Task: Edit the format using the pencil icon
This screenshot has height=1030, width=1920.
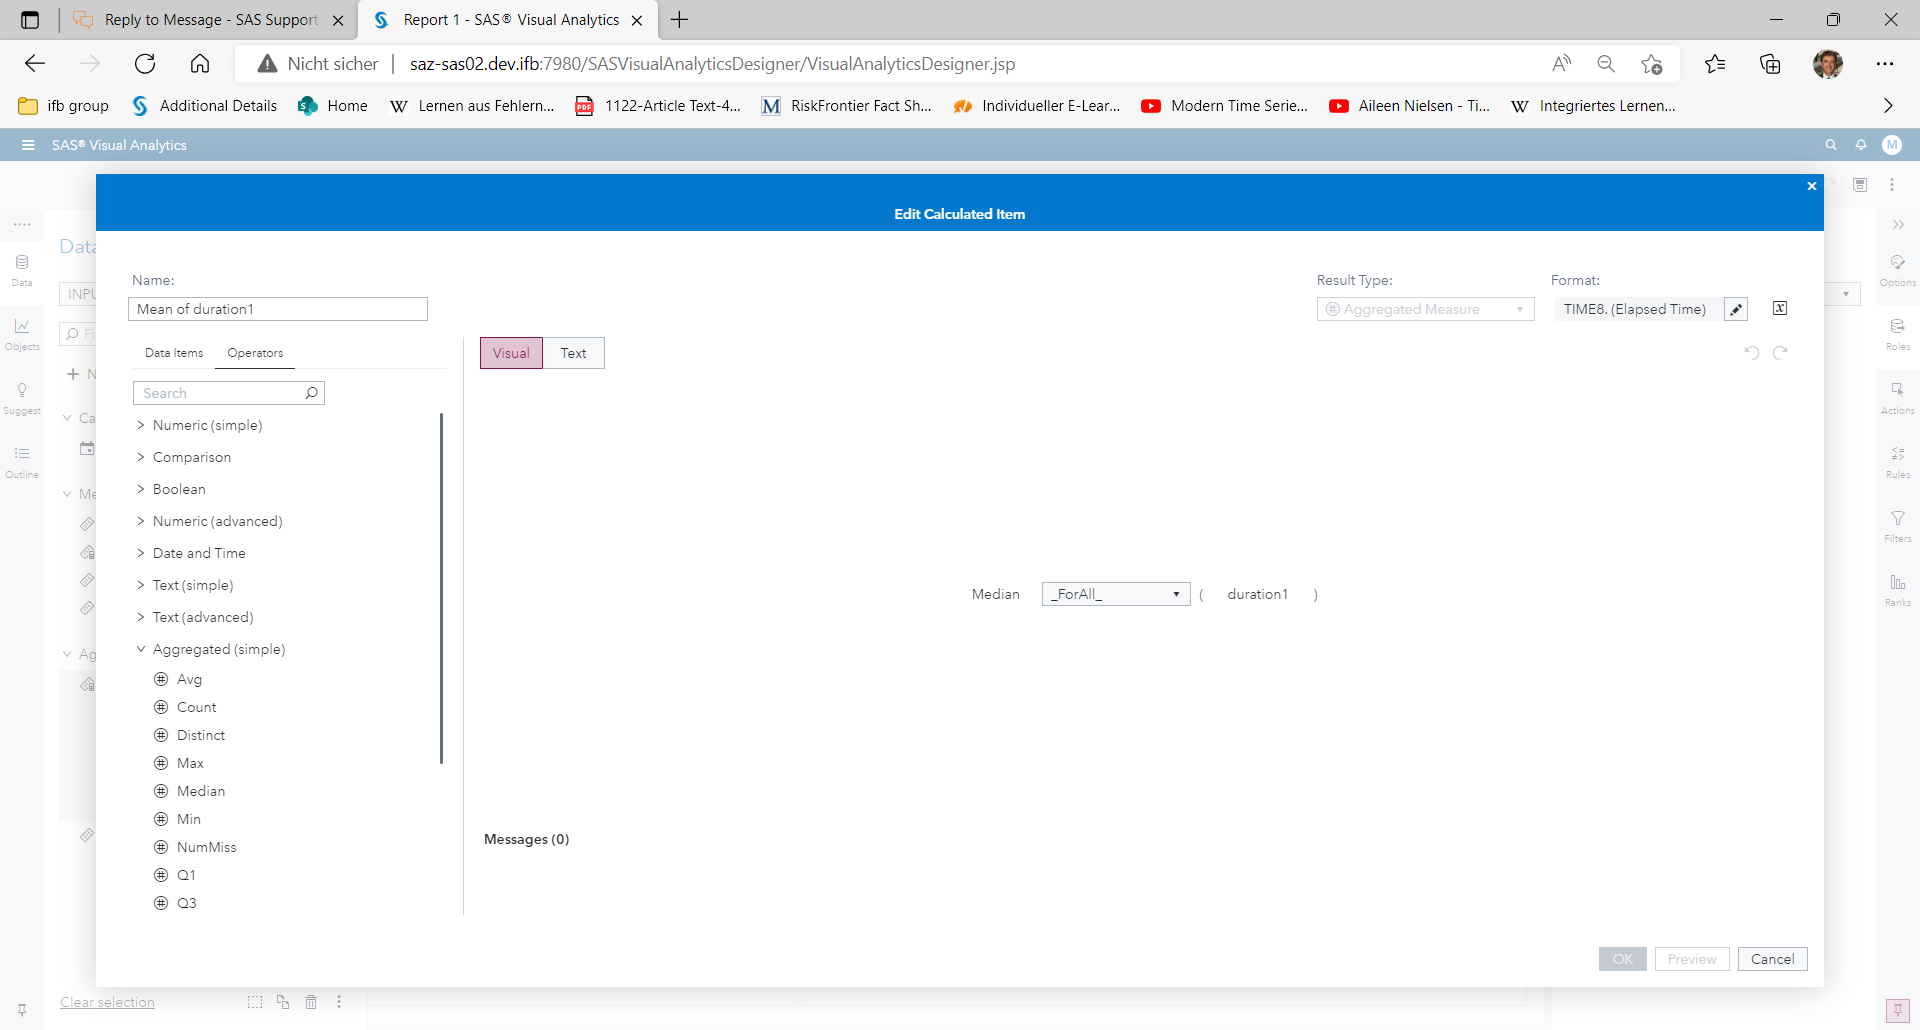Action: [x=1735, y=309]
